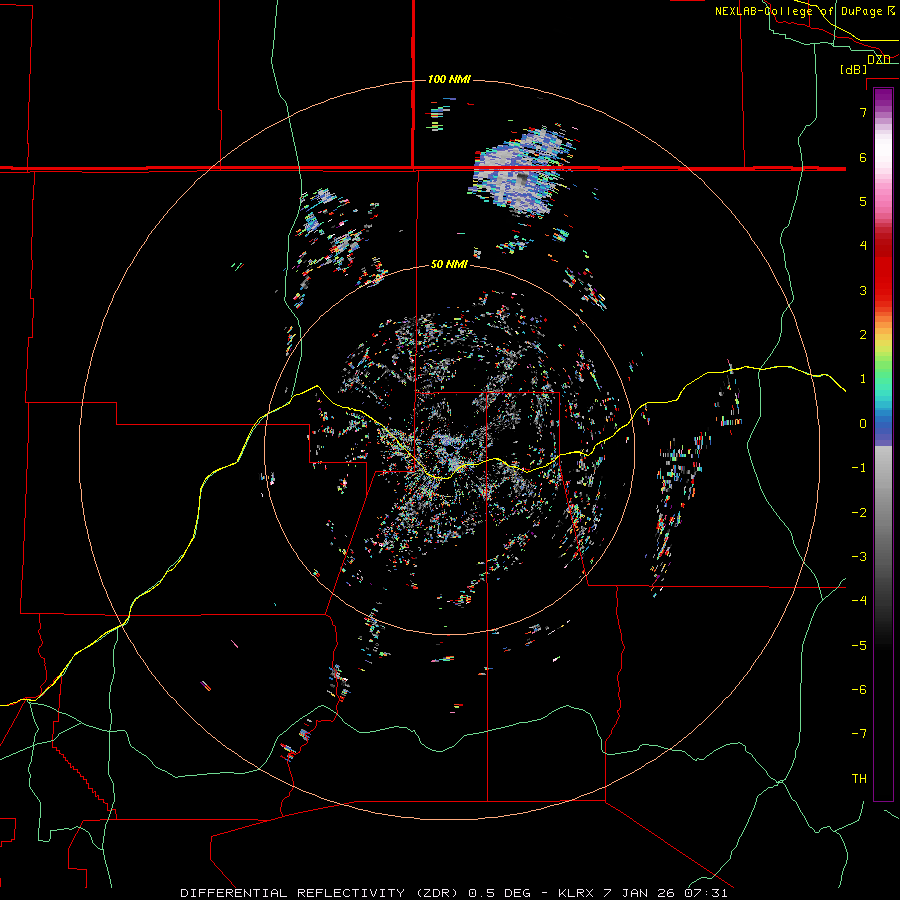Click the 1 value on the ZDR scale

[x=863, y=379]
